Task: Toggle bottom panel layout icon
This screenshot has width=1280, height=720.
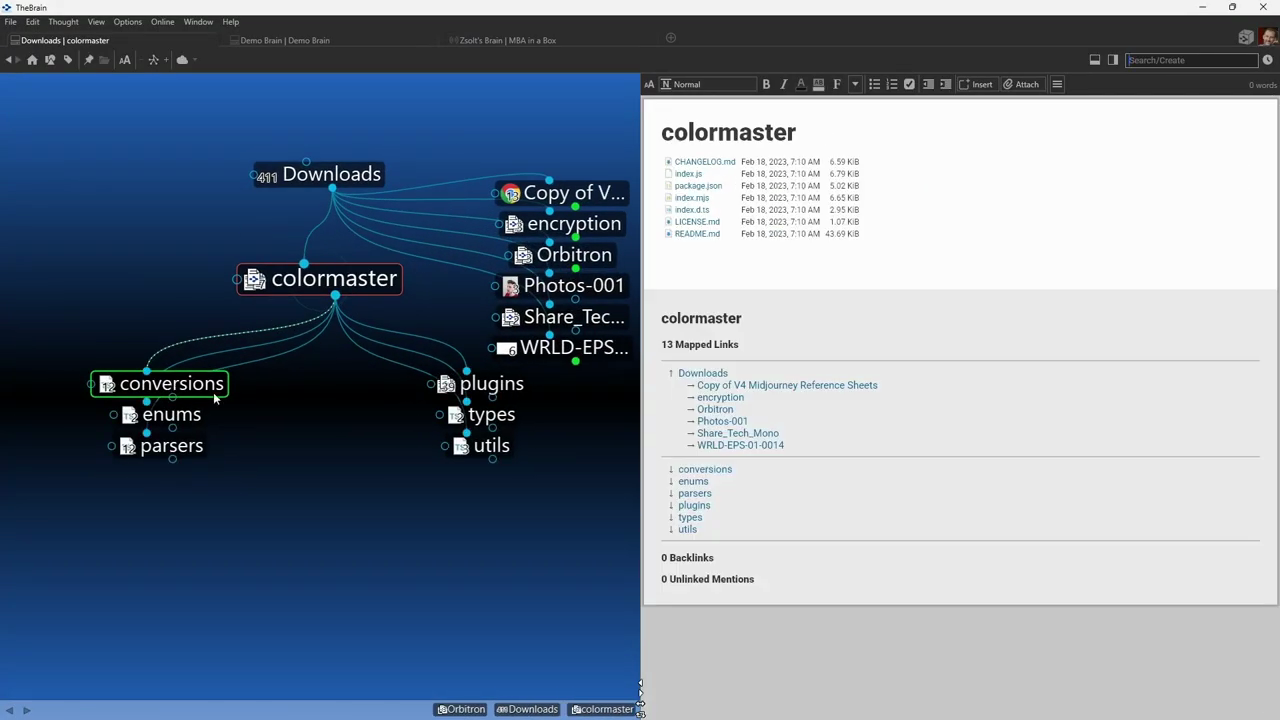Action: pos(1095,60)
